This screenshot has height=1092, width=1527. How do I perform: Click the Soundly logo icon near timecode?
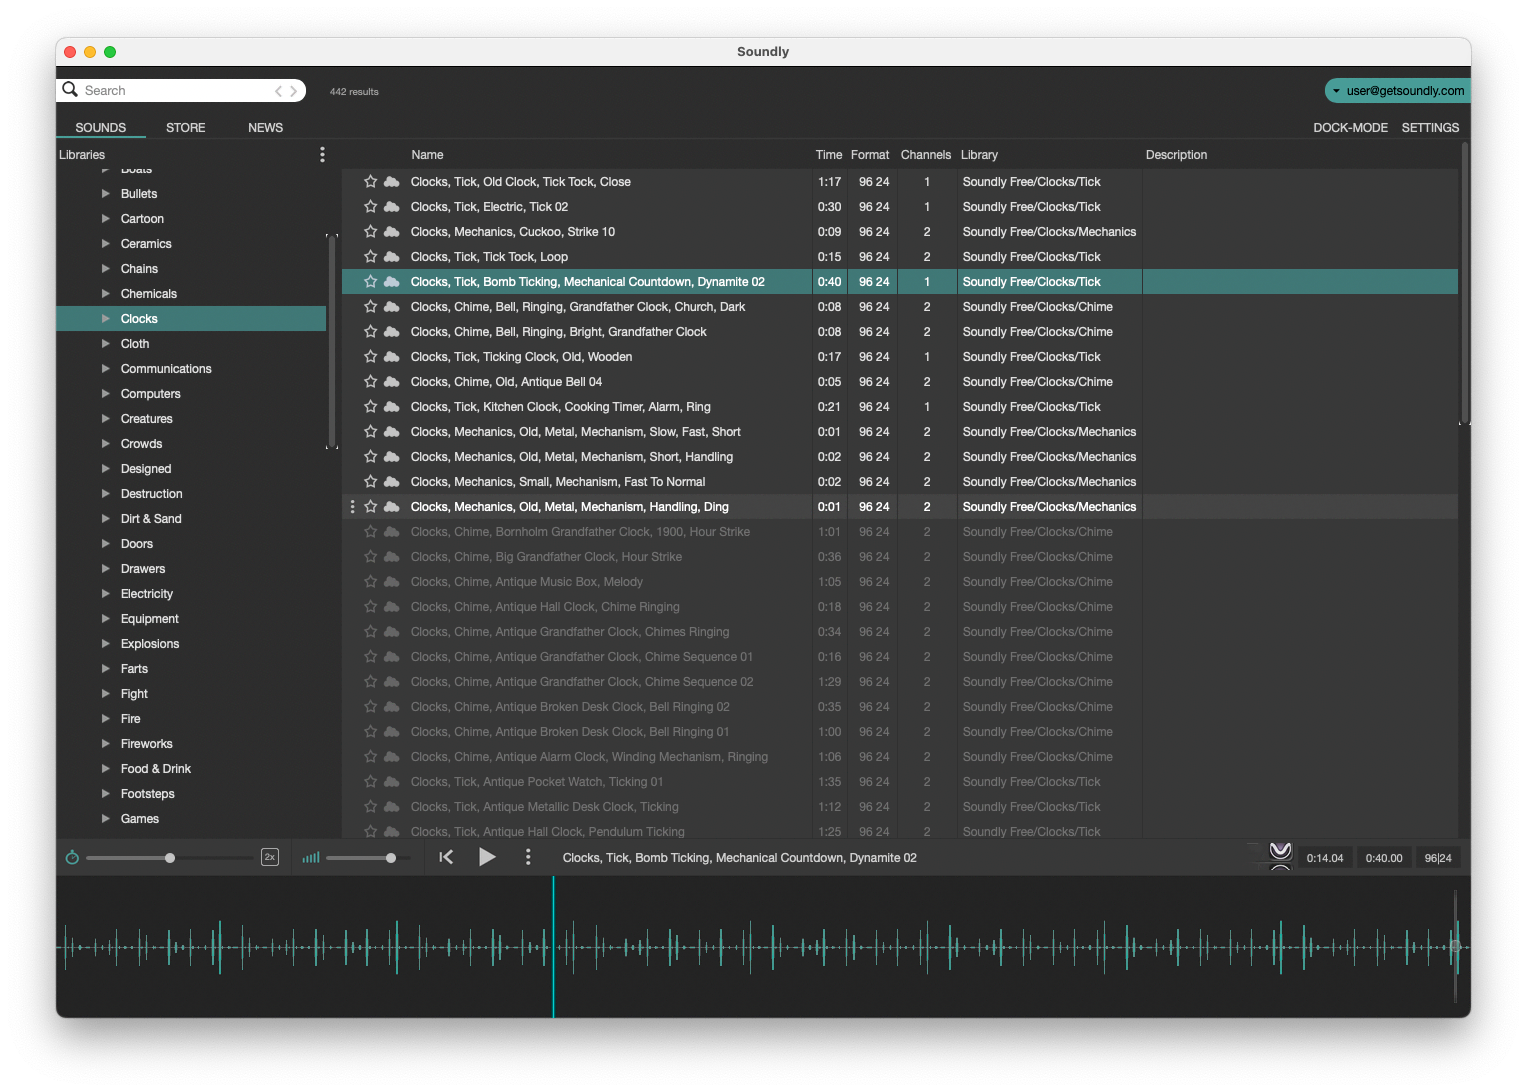pos(1280,856)
